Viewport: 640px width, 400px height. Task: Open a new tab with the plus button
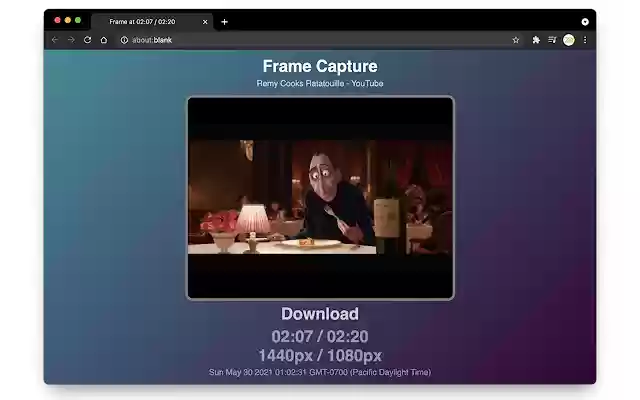(x=224, y=22)
